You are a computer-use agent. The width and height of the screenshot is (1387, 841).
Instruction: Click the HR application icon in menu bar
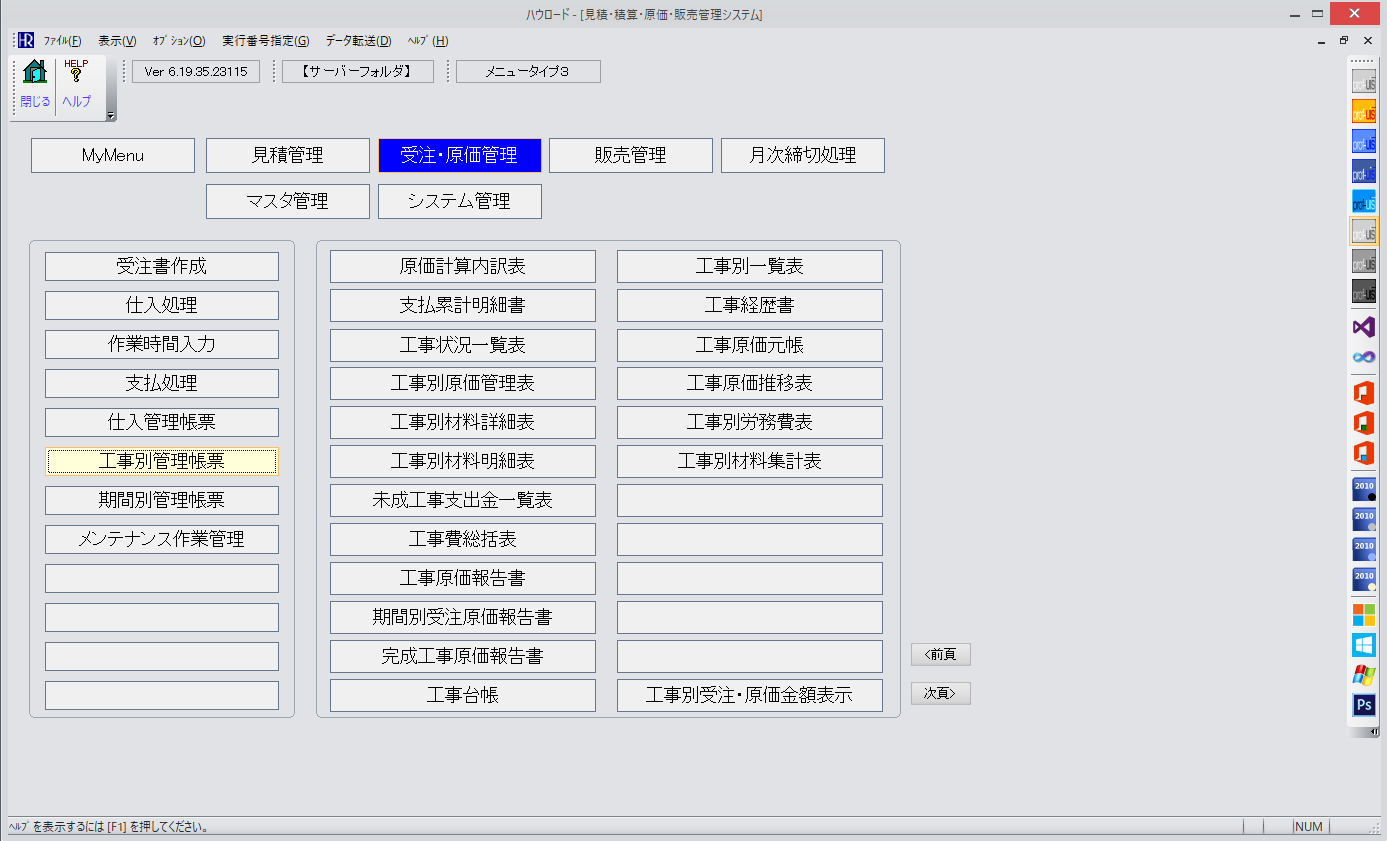click(x=25, y=41)
